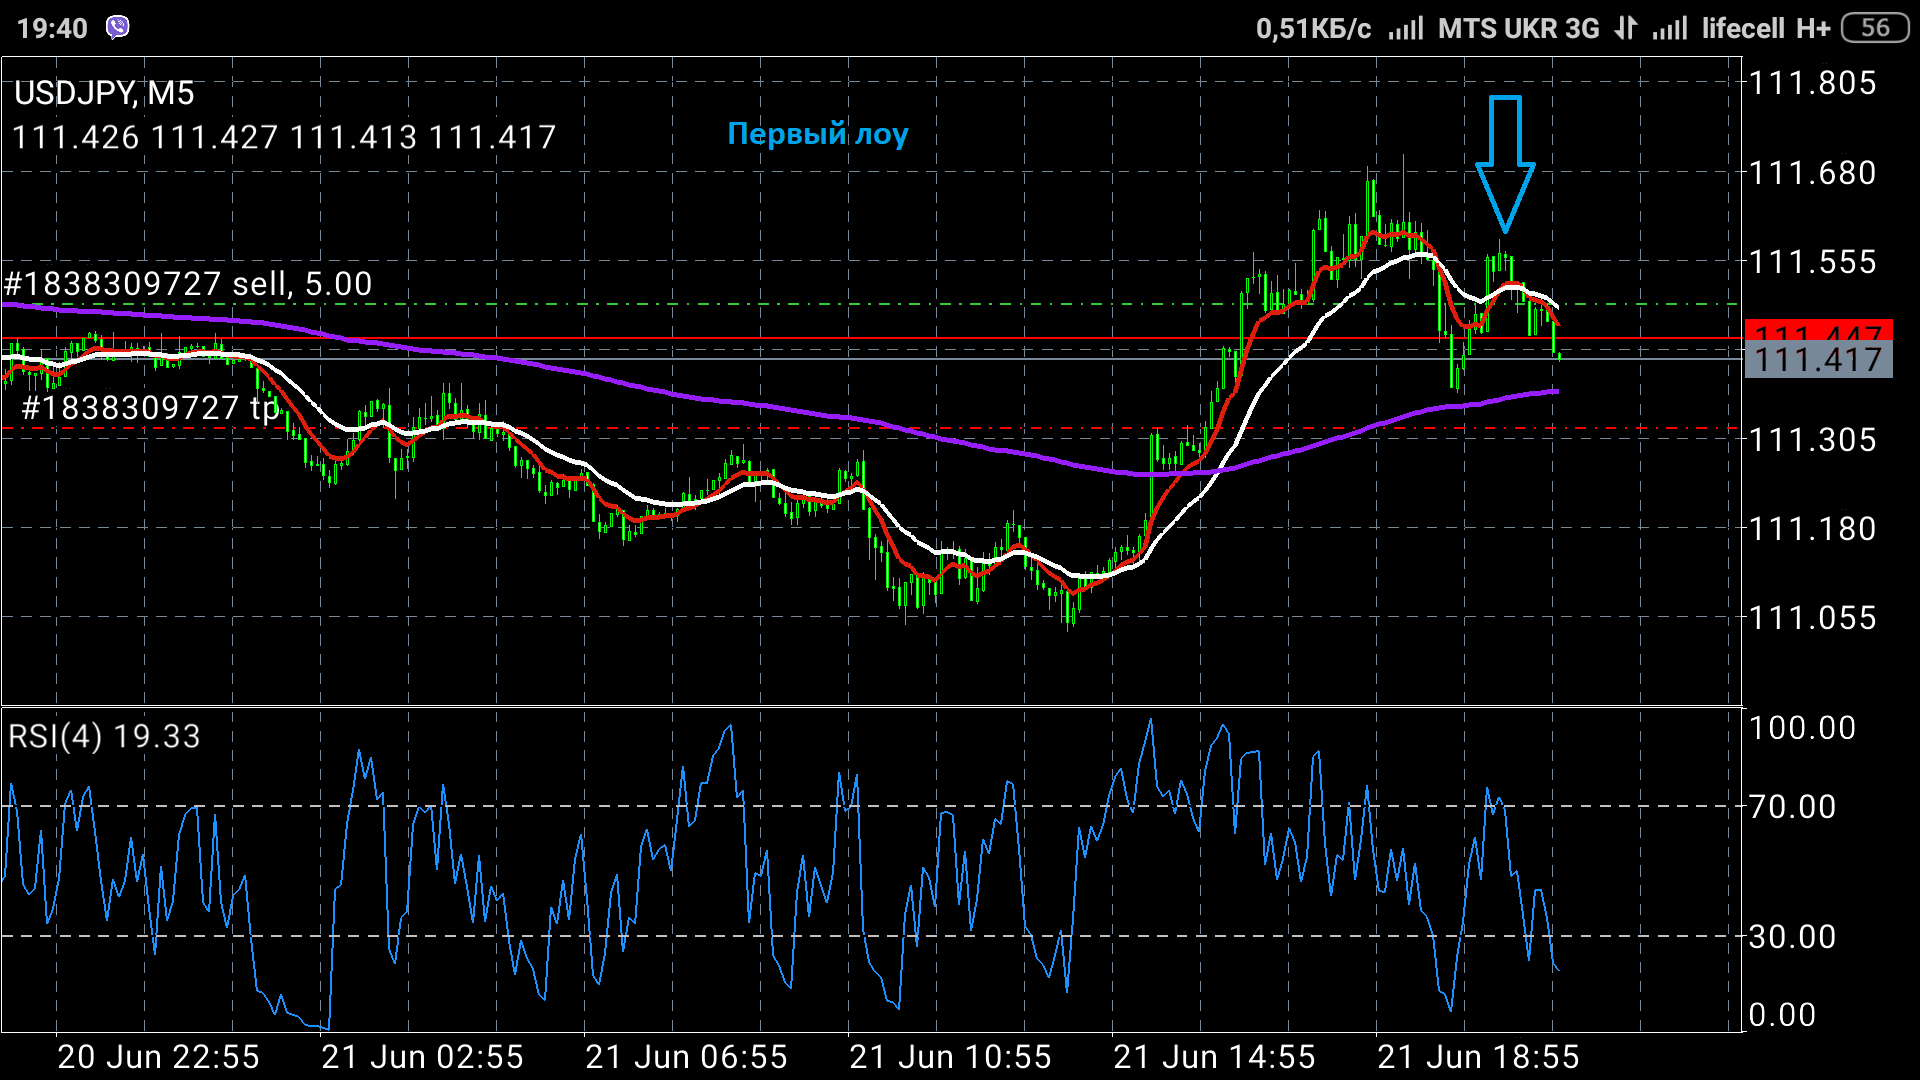This screenshot has width=1920, height=1080.
Task: Tap the RSI 0.00 scale label
Action: tap(1782, 1015)
